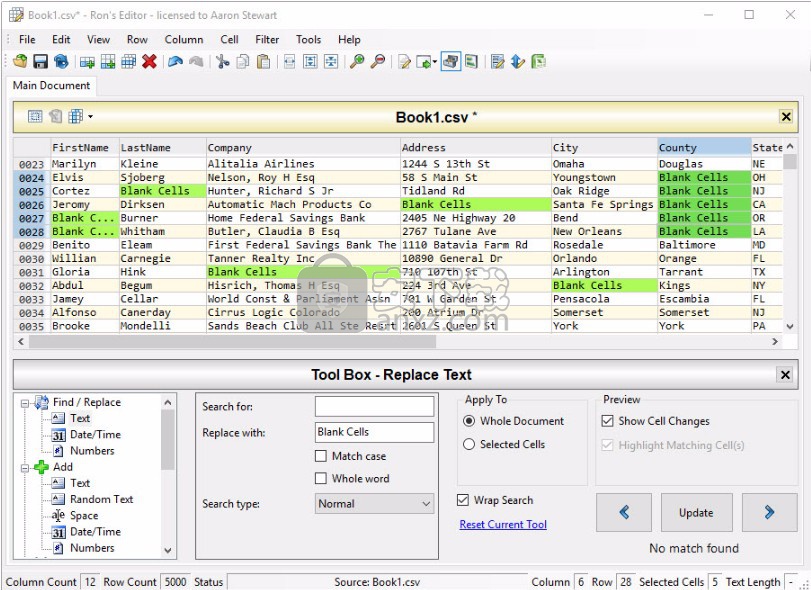Click the page with pencil toolbar icon
Viewport: 811px width, 590px height.
click(x=404, y=62)
